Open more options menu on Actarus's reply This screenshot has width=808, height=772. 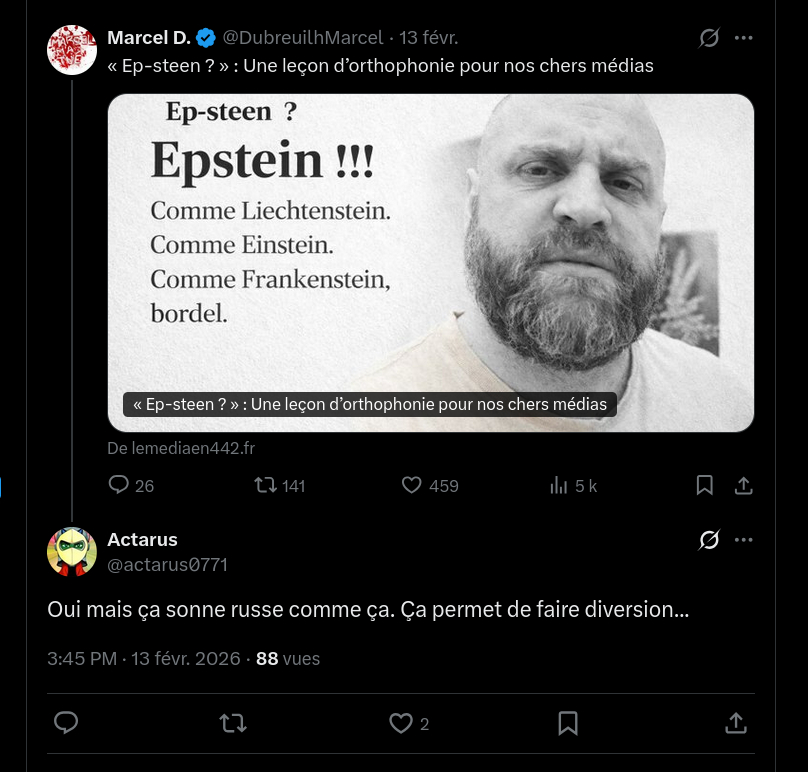743,540
